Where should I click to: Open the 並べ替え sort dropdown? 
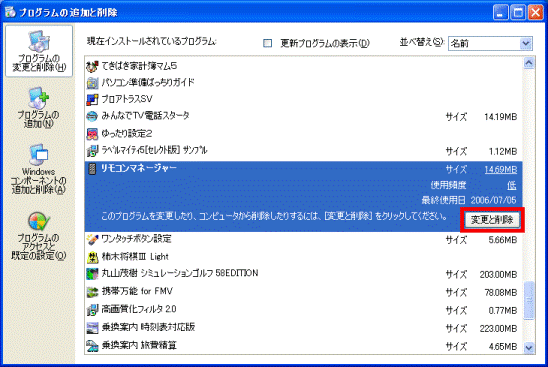490,43
